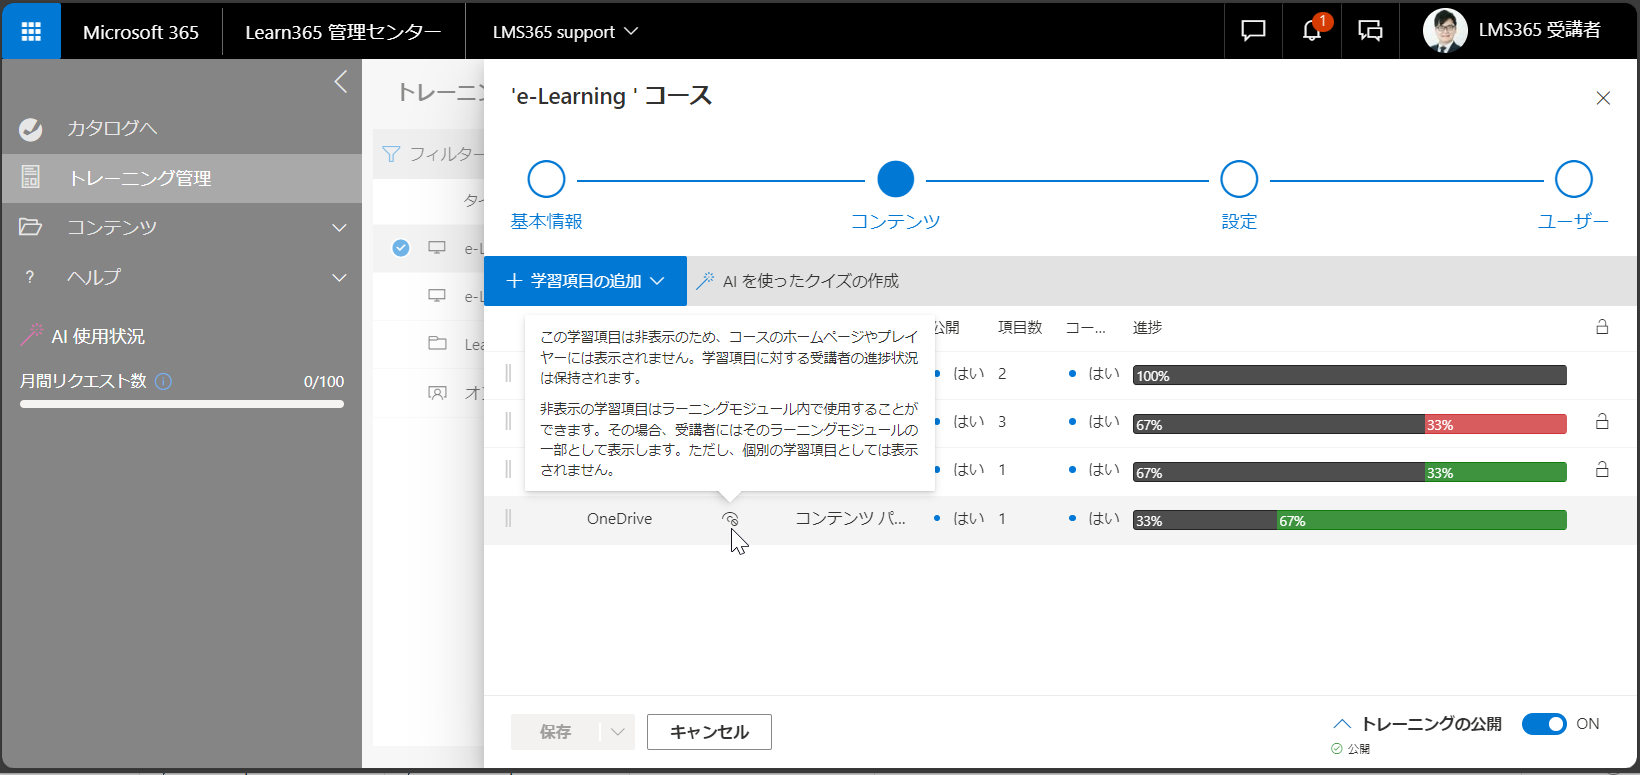The height and width of the screenshot is (775, 1640).
Task: Open the LMS365 support dropdown
Action: 565,31
